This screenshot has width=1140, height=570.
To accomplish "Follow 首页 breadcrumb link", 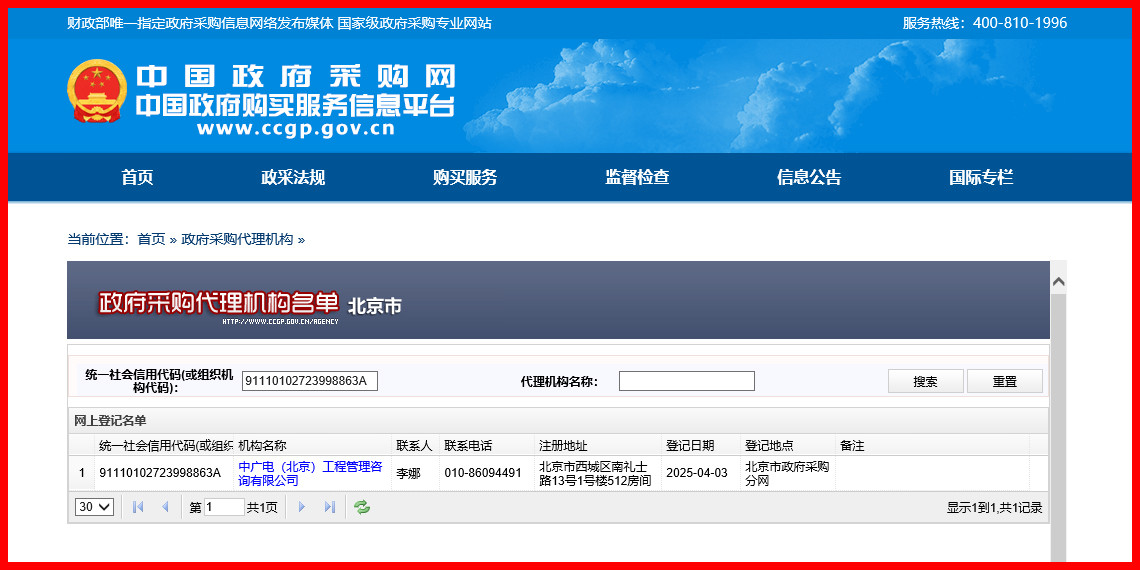I will 151,239.
